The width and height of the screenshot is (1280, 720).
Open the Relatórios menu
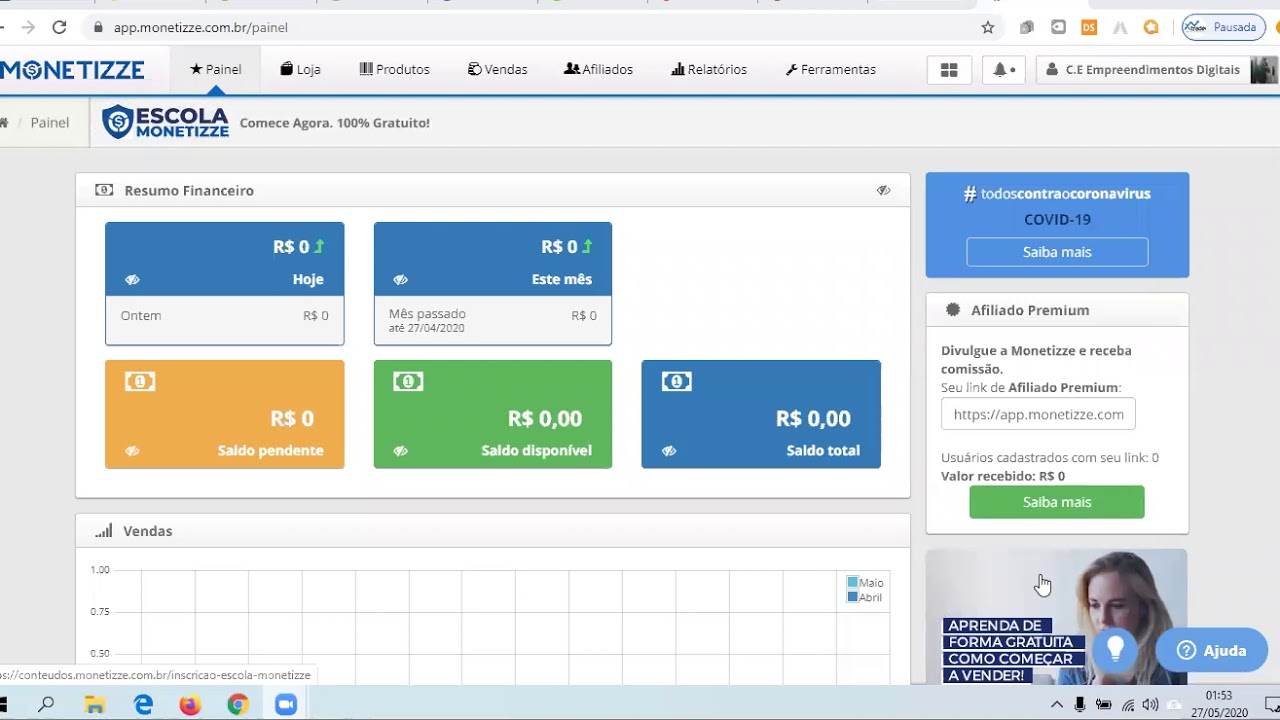click(x=709, y=69)
